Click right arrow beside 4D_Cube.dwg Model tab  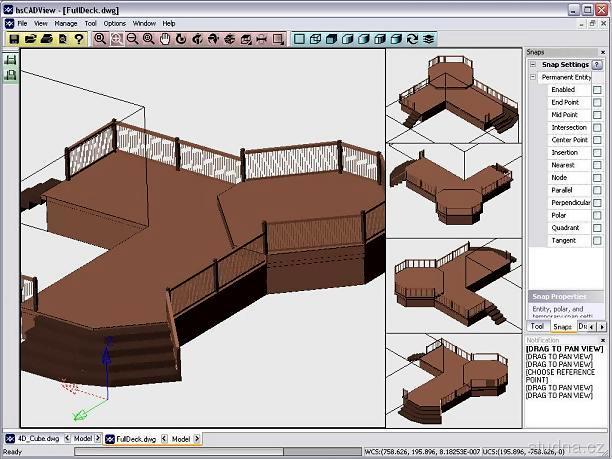point(98,438)
